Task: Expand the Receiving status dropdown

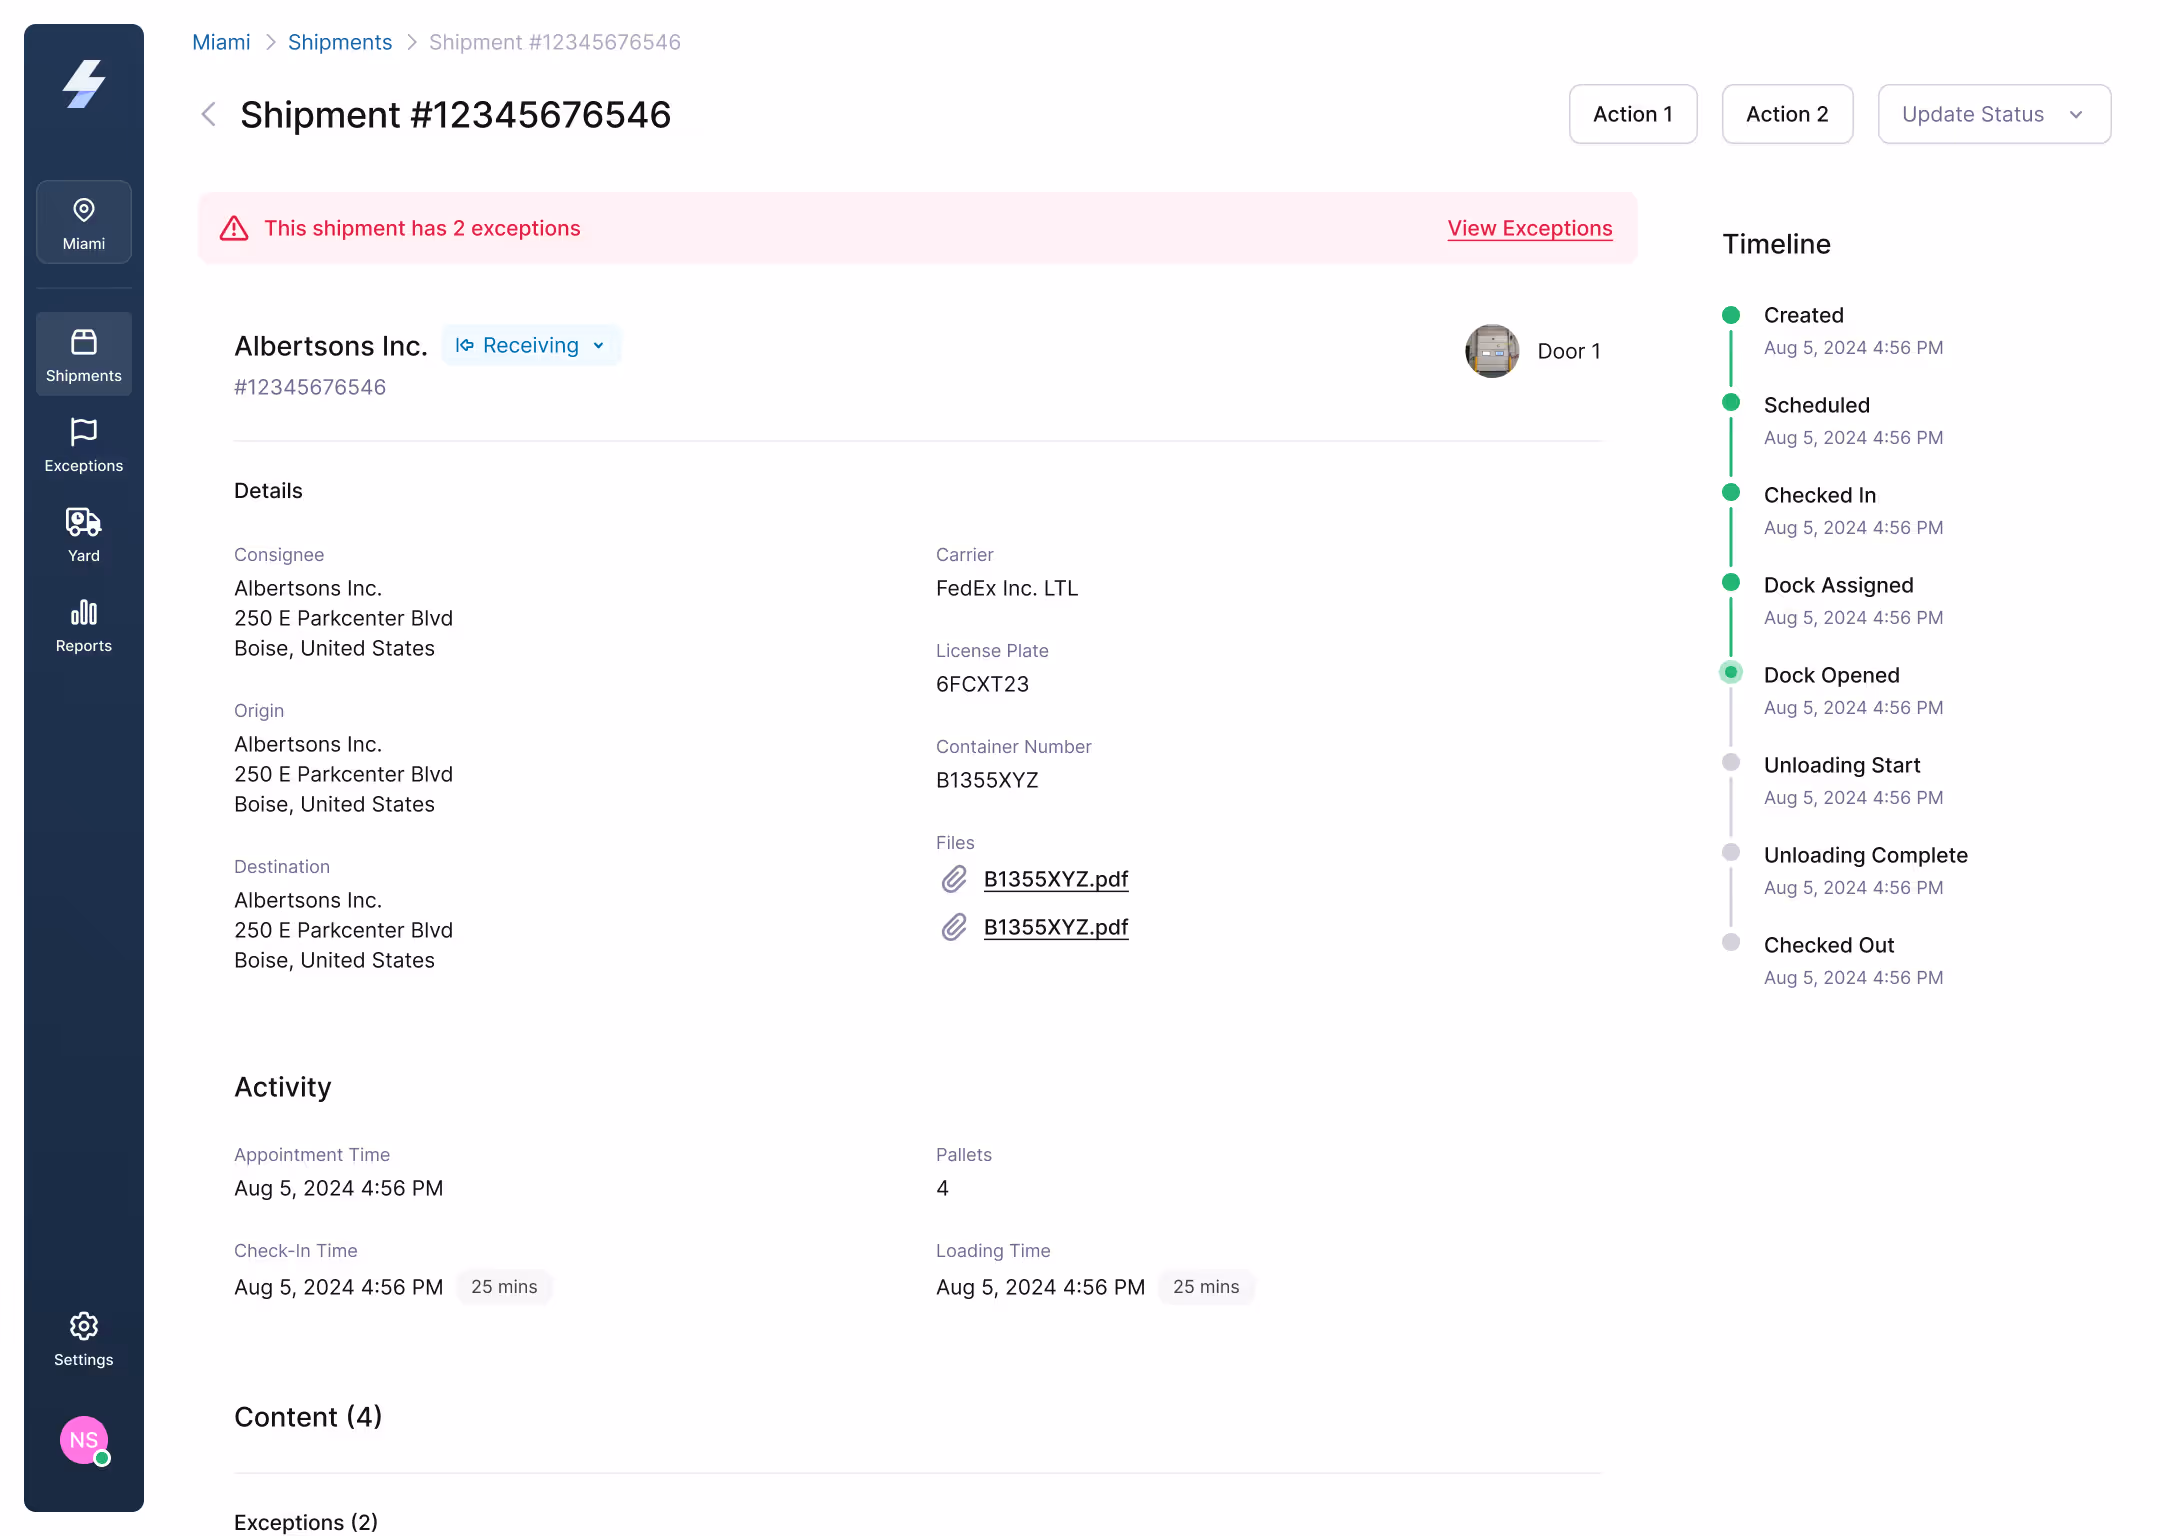Action: click(531, 345)
